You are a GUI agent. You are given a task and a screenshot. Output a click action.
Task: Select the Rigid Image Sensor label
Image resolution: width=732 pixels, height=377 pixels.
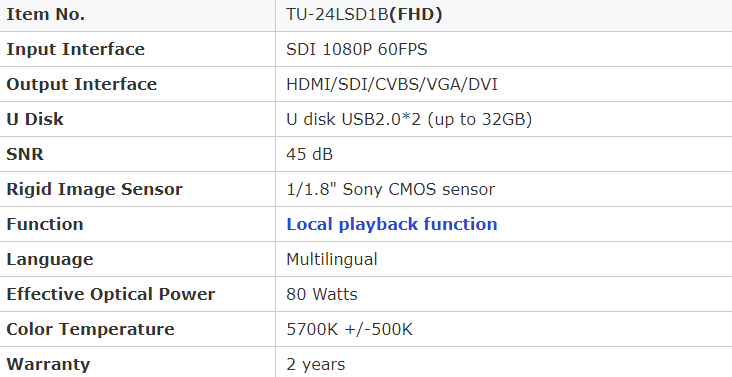click(x=94, y=189)
